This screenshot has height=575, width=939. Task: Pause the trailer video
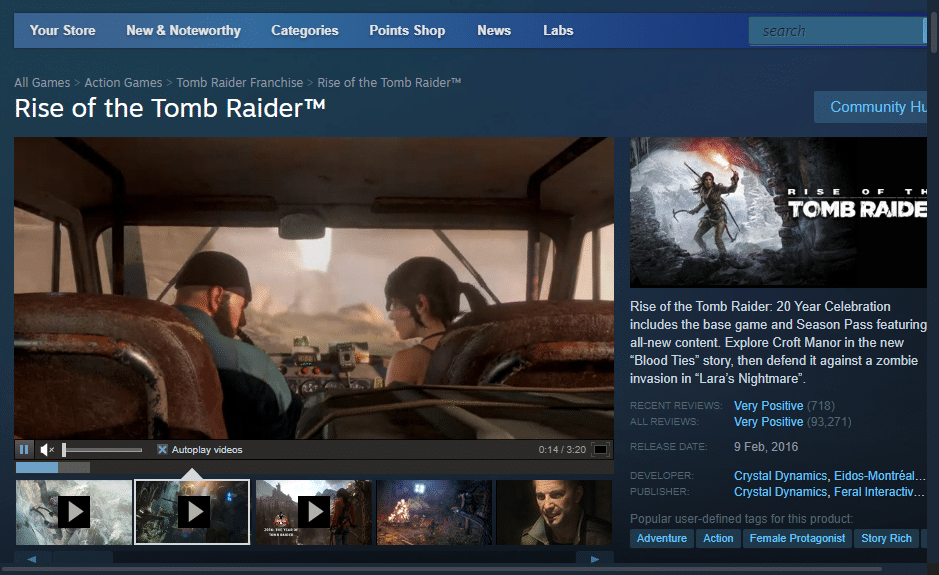pos(24,449)
